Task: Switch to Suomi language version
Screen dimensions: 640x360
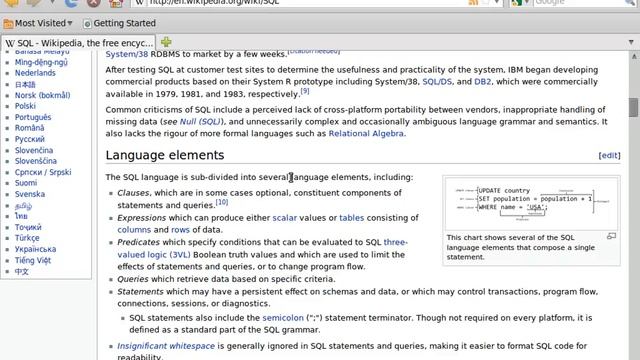Action: pyautogui.click(x=26, y=183)
